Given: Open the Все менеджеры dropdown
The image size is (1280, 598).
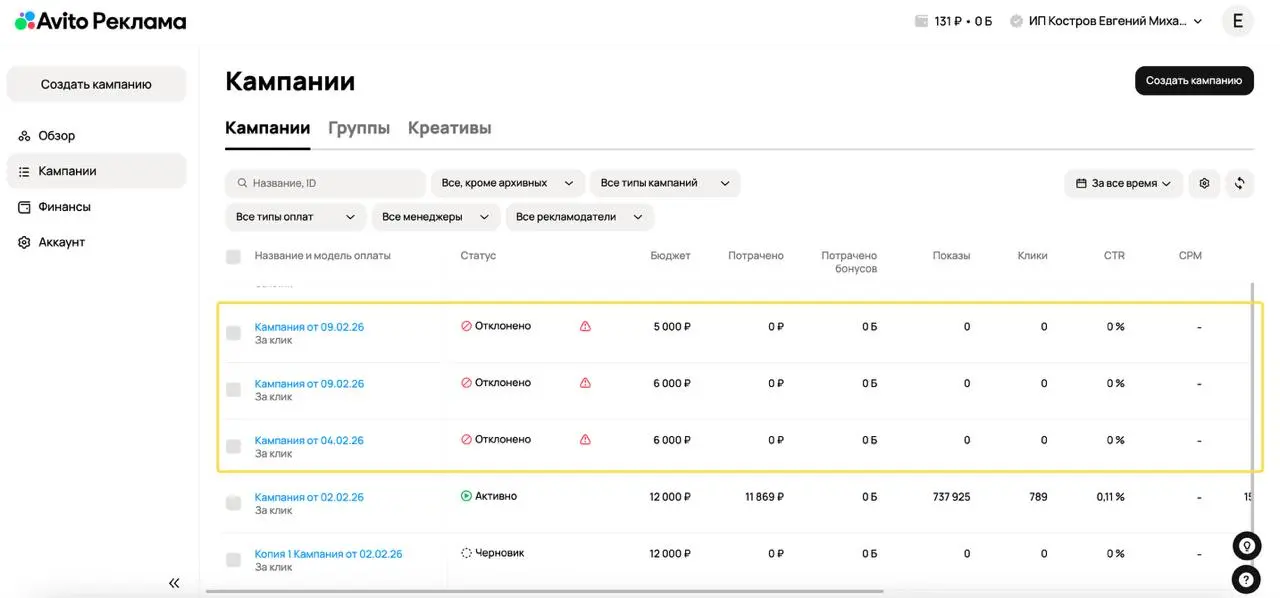Looking at the screenshot, I should 435,216.
